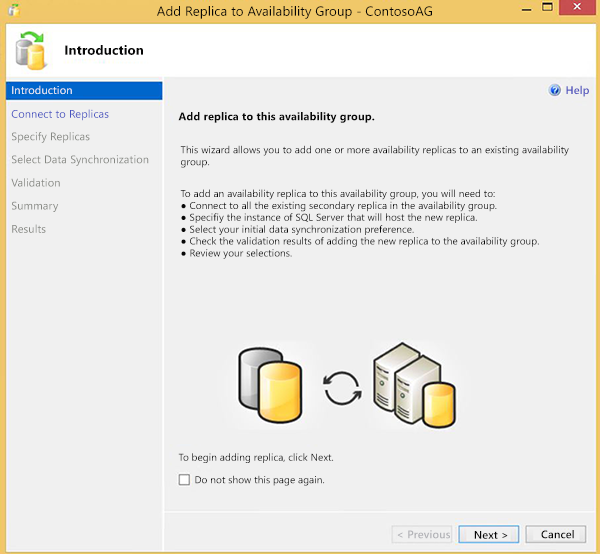This screenshot has height=554, width=600.
Task: Select the Select Data Synchronization step
Action: point(80,160)
